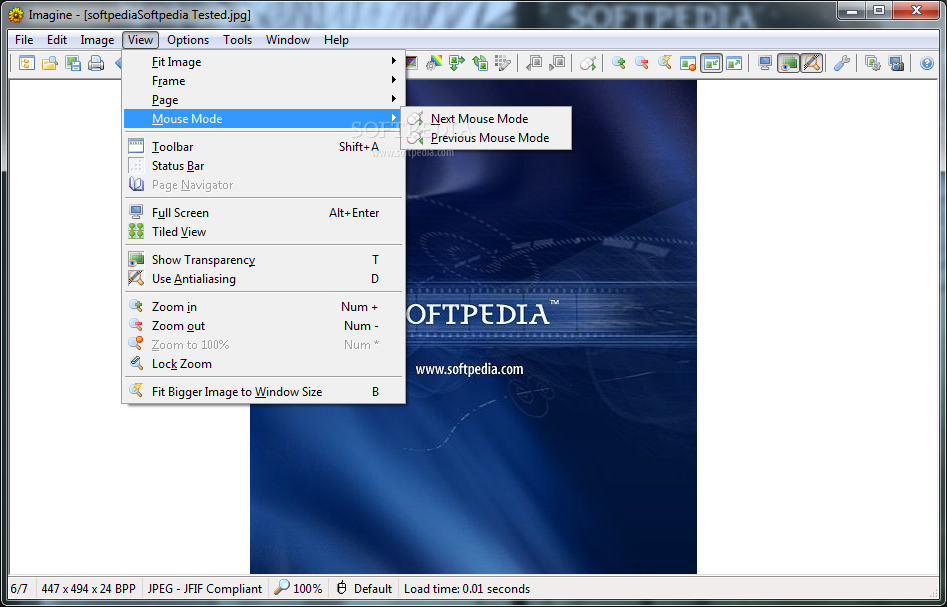This screenshot has height=607, width=947.
Task: Choose Previous Mouse Mode from submenu
Action: (486, 138)
